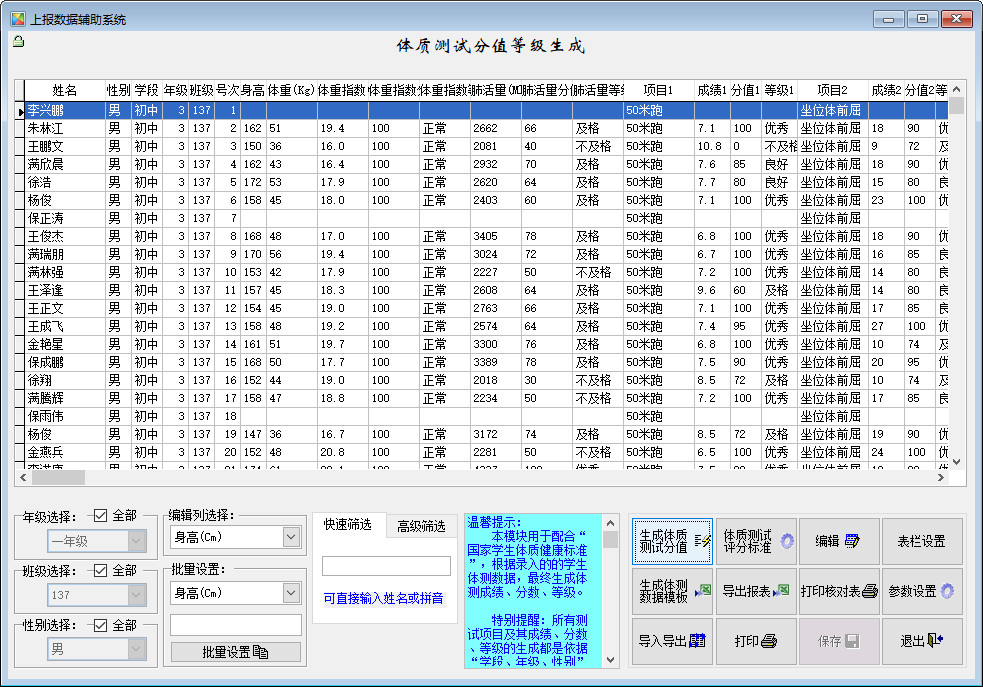Image resolution: width=983 pixels, height=687 pixels.
Task: Click the hint panel scroll-down arrow
Action: point(611,660)
